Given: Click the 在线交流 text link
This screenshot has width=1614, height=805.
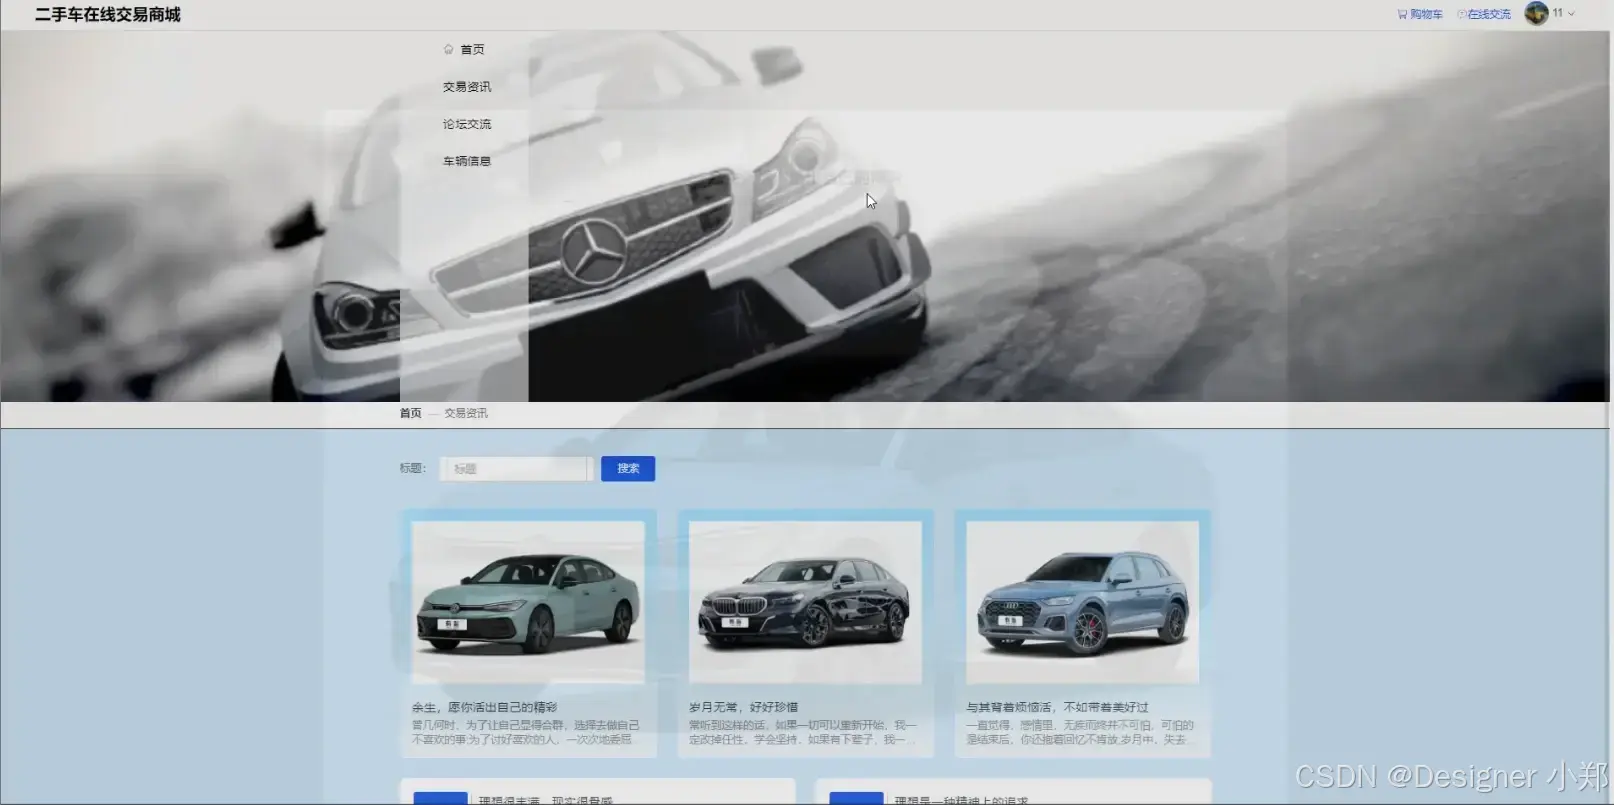Looking at the screenshot, I should [x=1489, y=15].
